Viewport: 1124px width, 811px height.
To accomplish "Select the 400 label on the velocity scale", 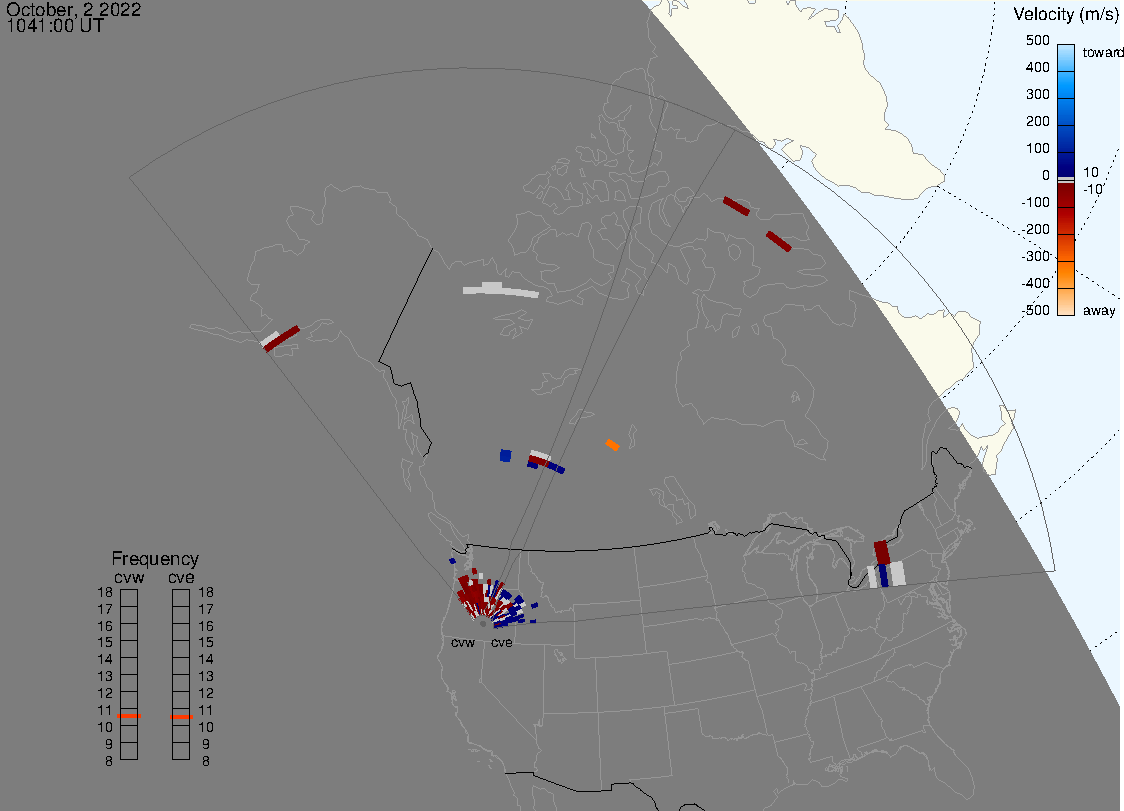I will point(1037,67).
